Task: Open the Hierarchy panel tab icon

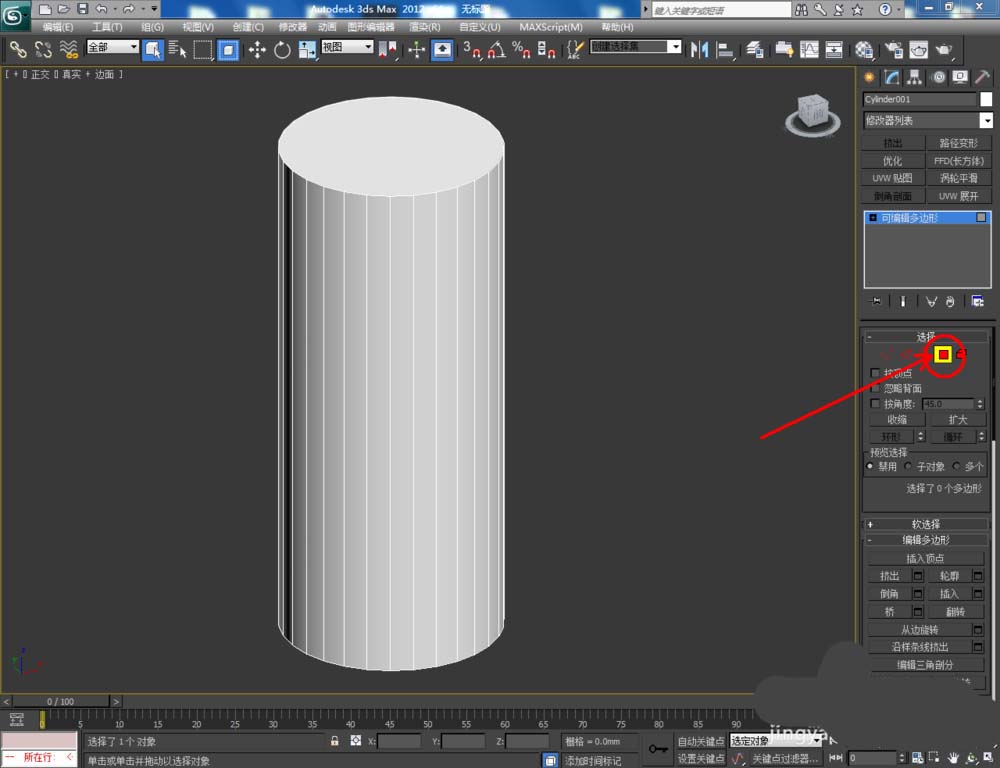Action: [914, 78]
